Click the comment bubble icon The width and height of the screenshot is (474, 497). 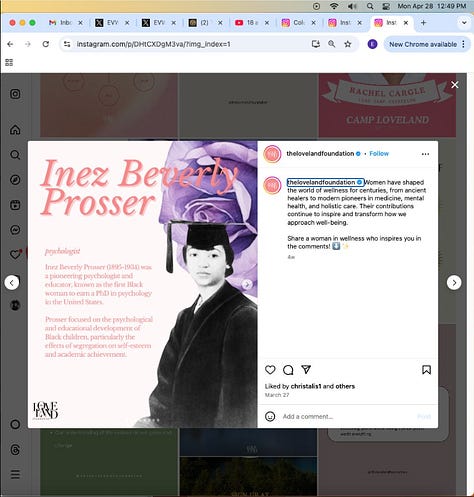pyautogui.click(x=288, y=370)
